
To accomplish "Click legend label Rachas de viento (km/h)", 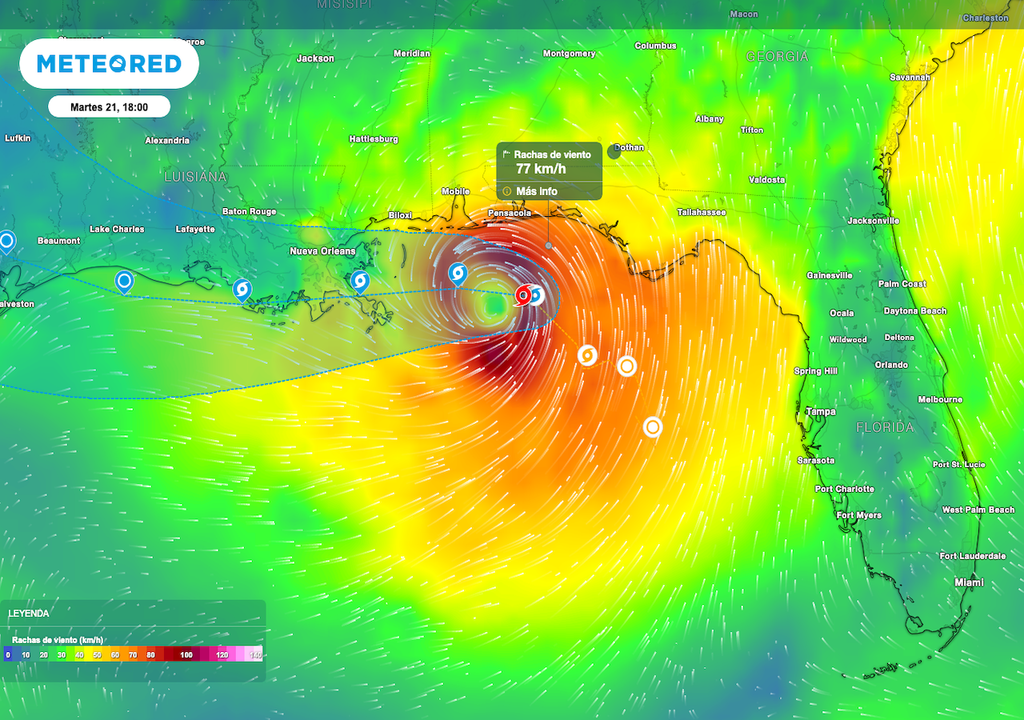I will [x=57, y=640].
